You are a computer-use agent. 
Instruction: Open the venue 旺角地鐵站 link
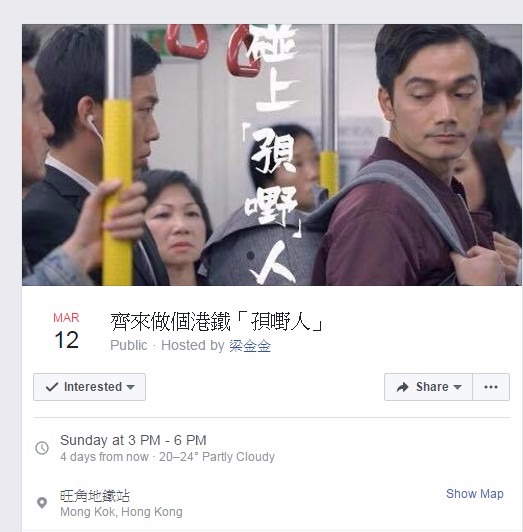coord(95,496)
